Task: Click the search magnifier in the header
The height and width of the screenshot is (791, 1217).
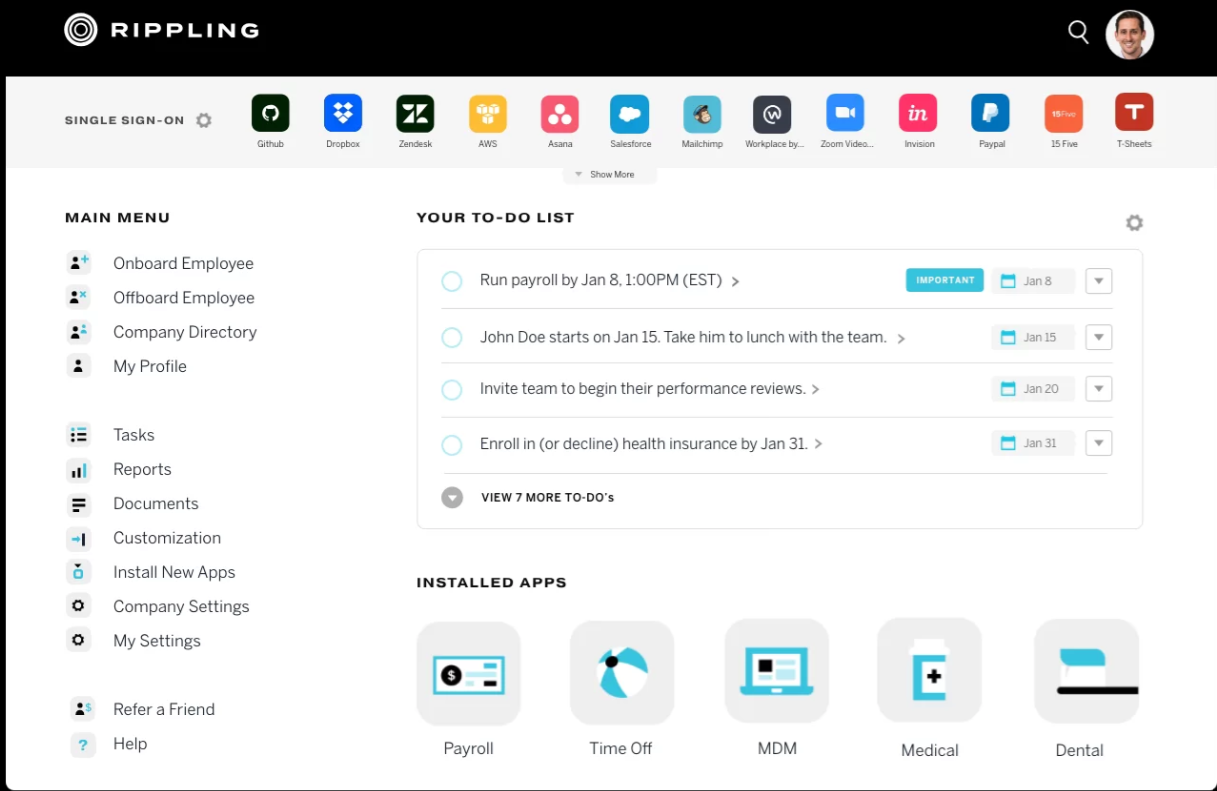Action: click(1078, 32)
